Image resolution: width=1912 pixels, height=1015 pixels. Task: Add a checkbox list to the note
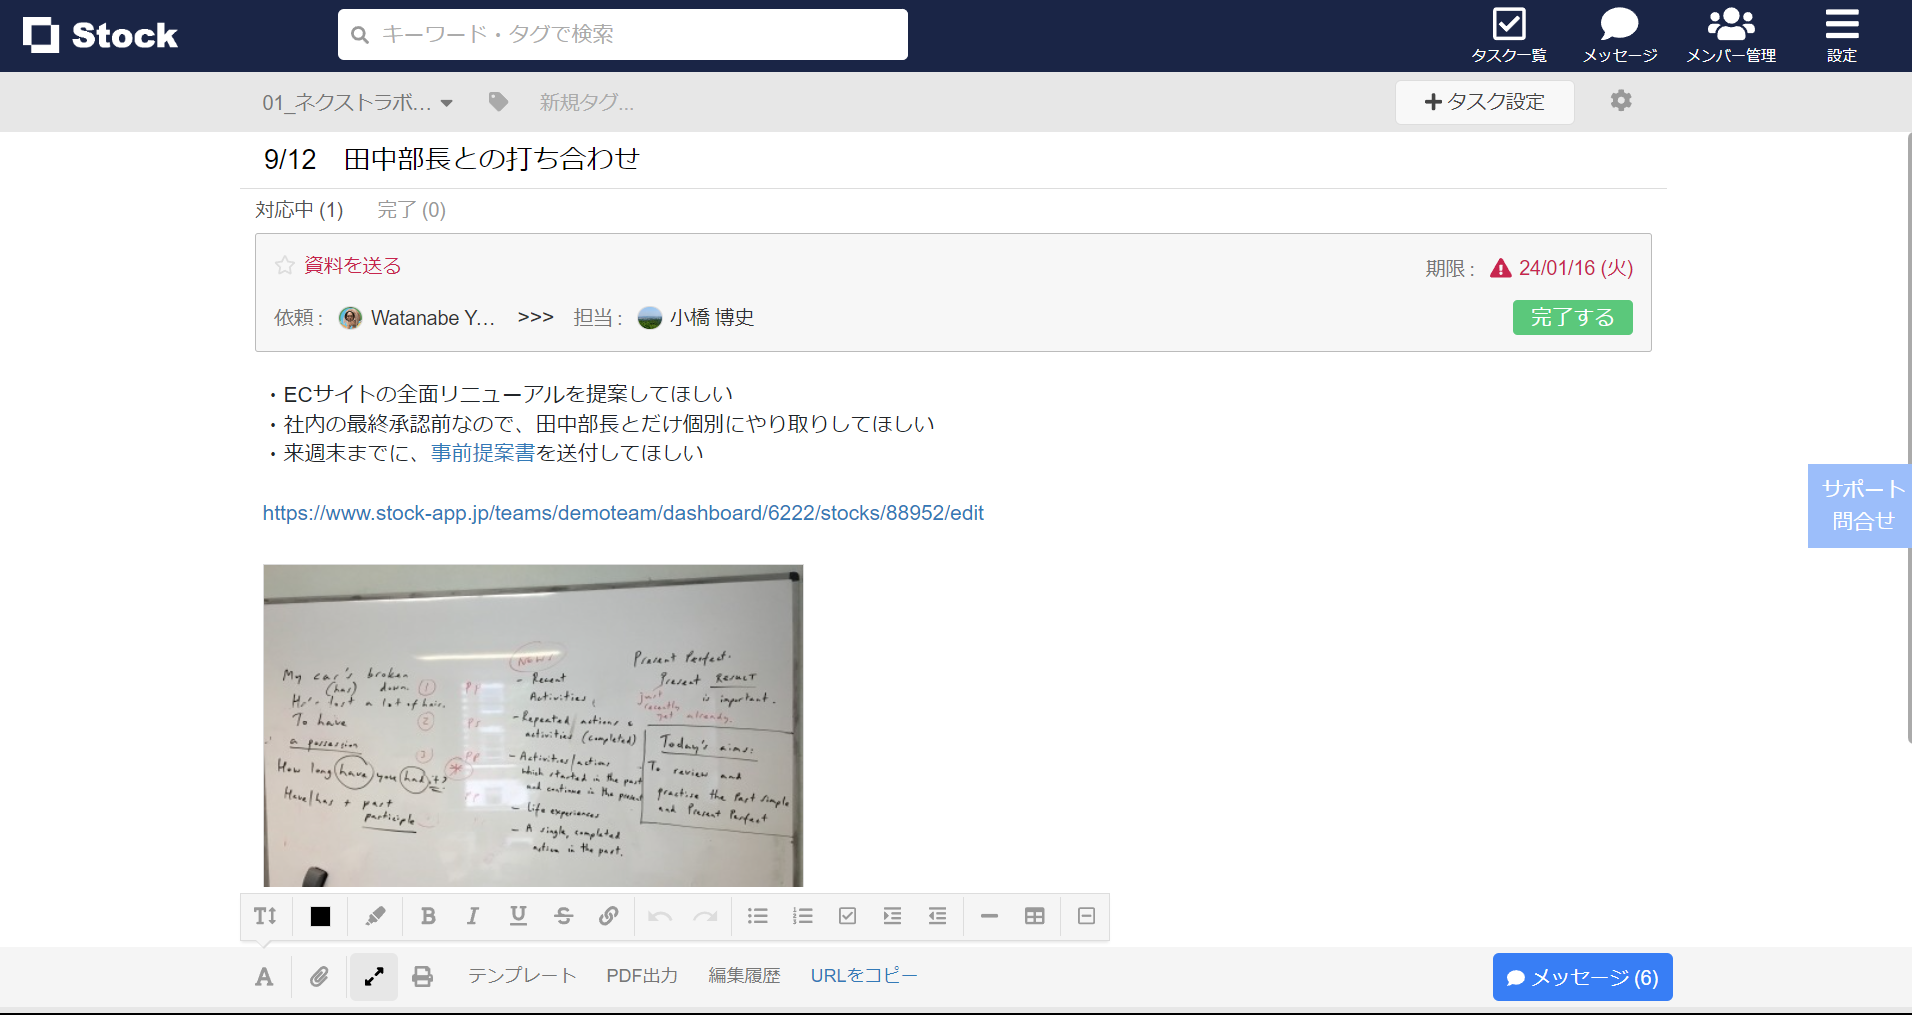pyautogui.click(x=847, y=915)
